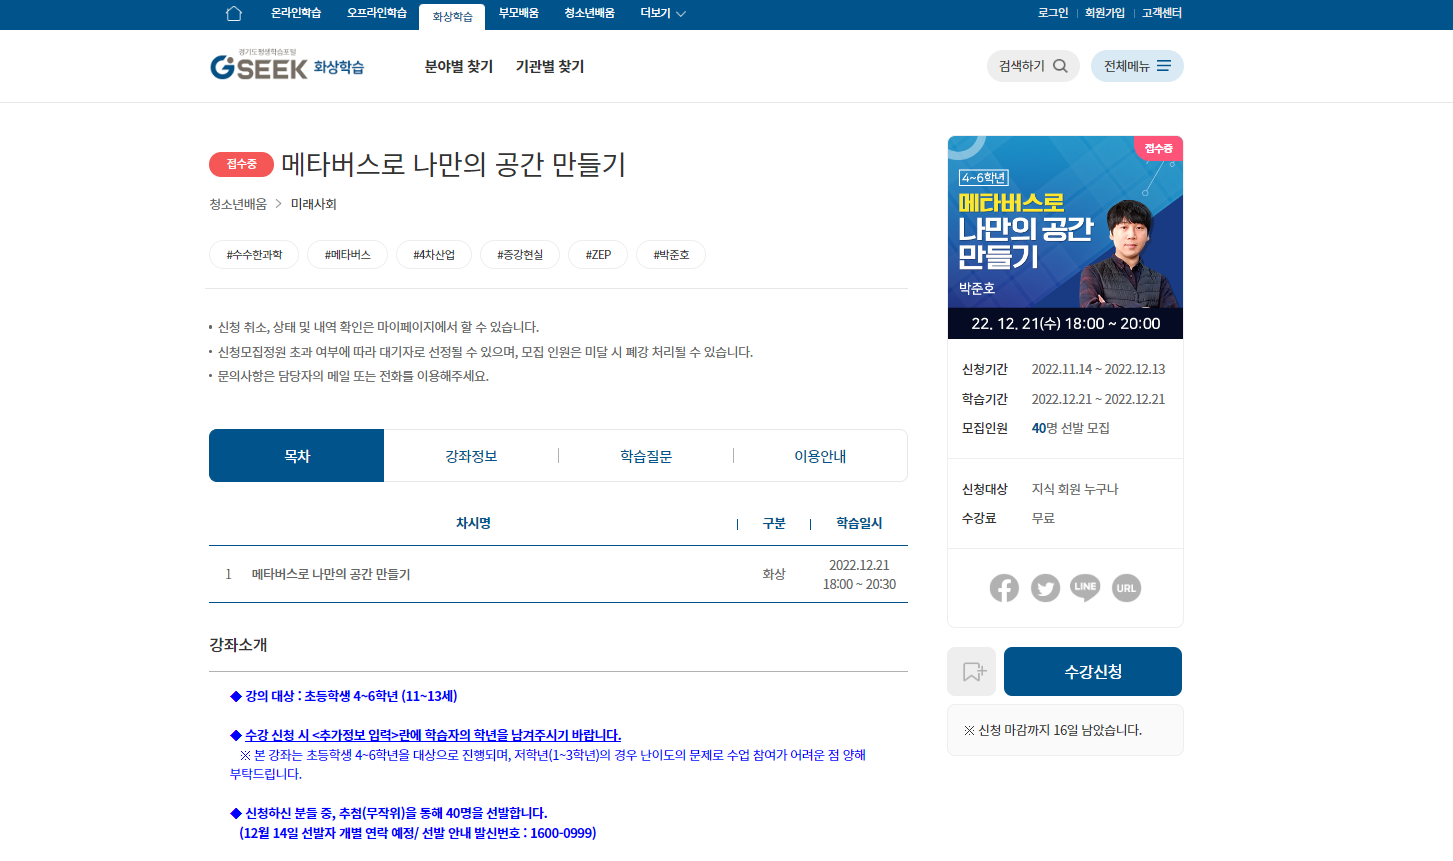Share course on Twitter
1453x861 pixels.
tap(1045, 588)
